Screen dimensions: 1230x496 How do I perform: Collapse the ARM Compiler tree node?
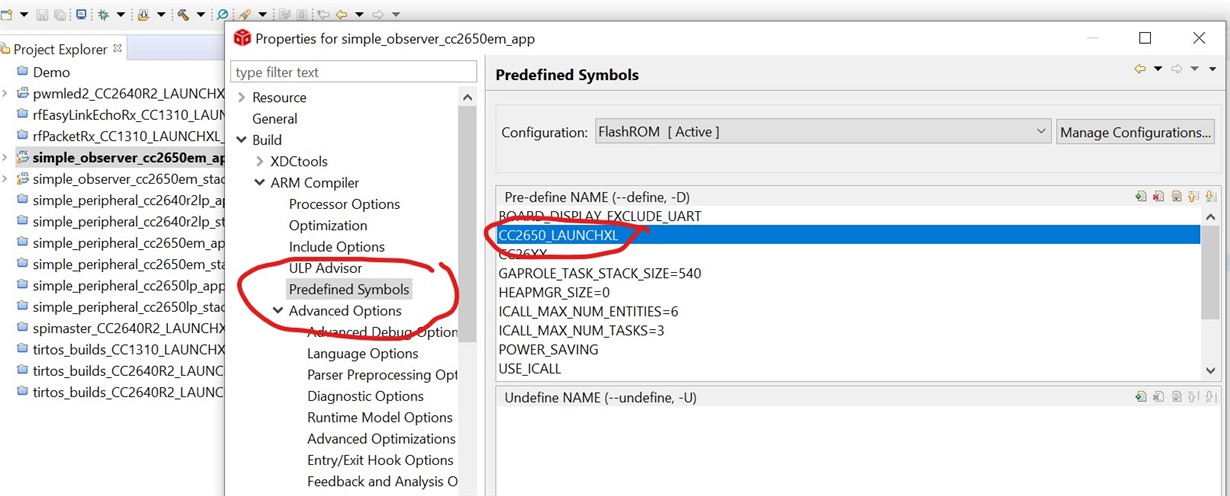[x=260, y=183]
